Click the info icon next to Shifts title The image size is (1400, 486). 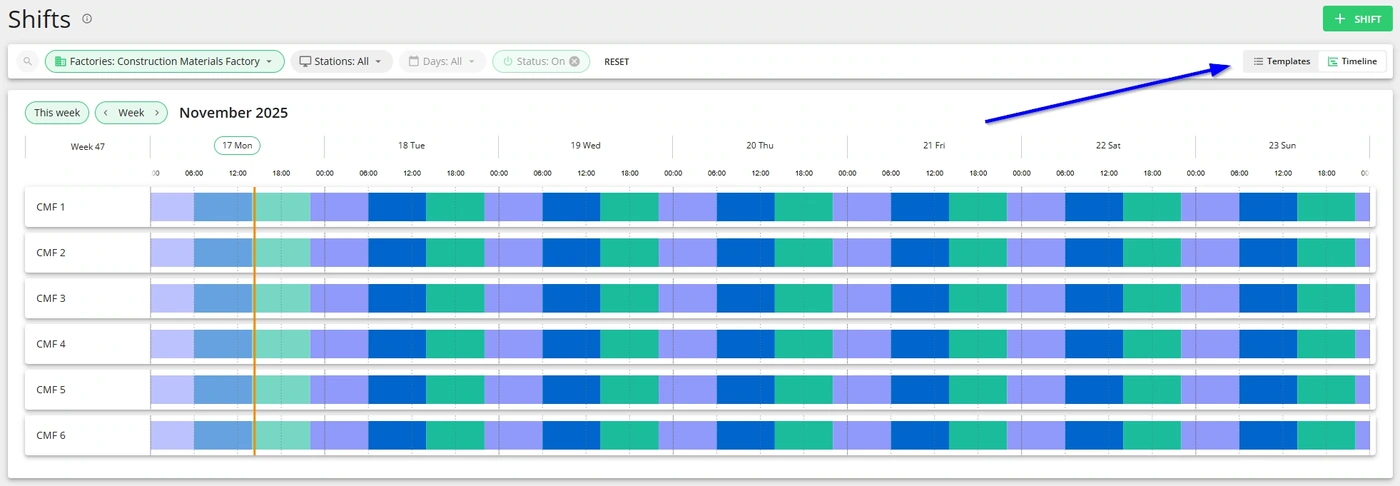[87, 19]
